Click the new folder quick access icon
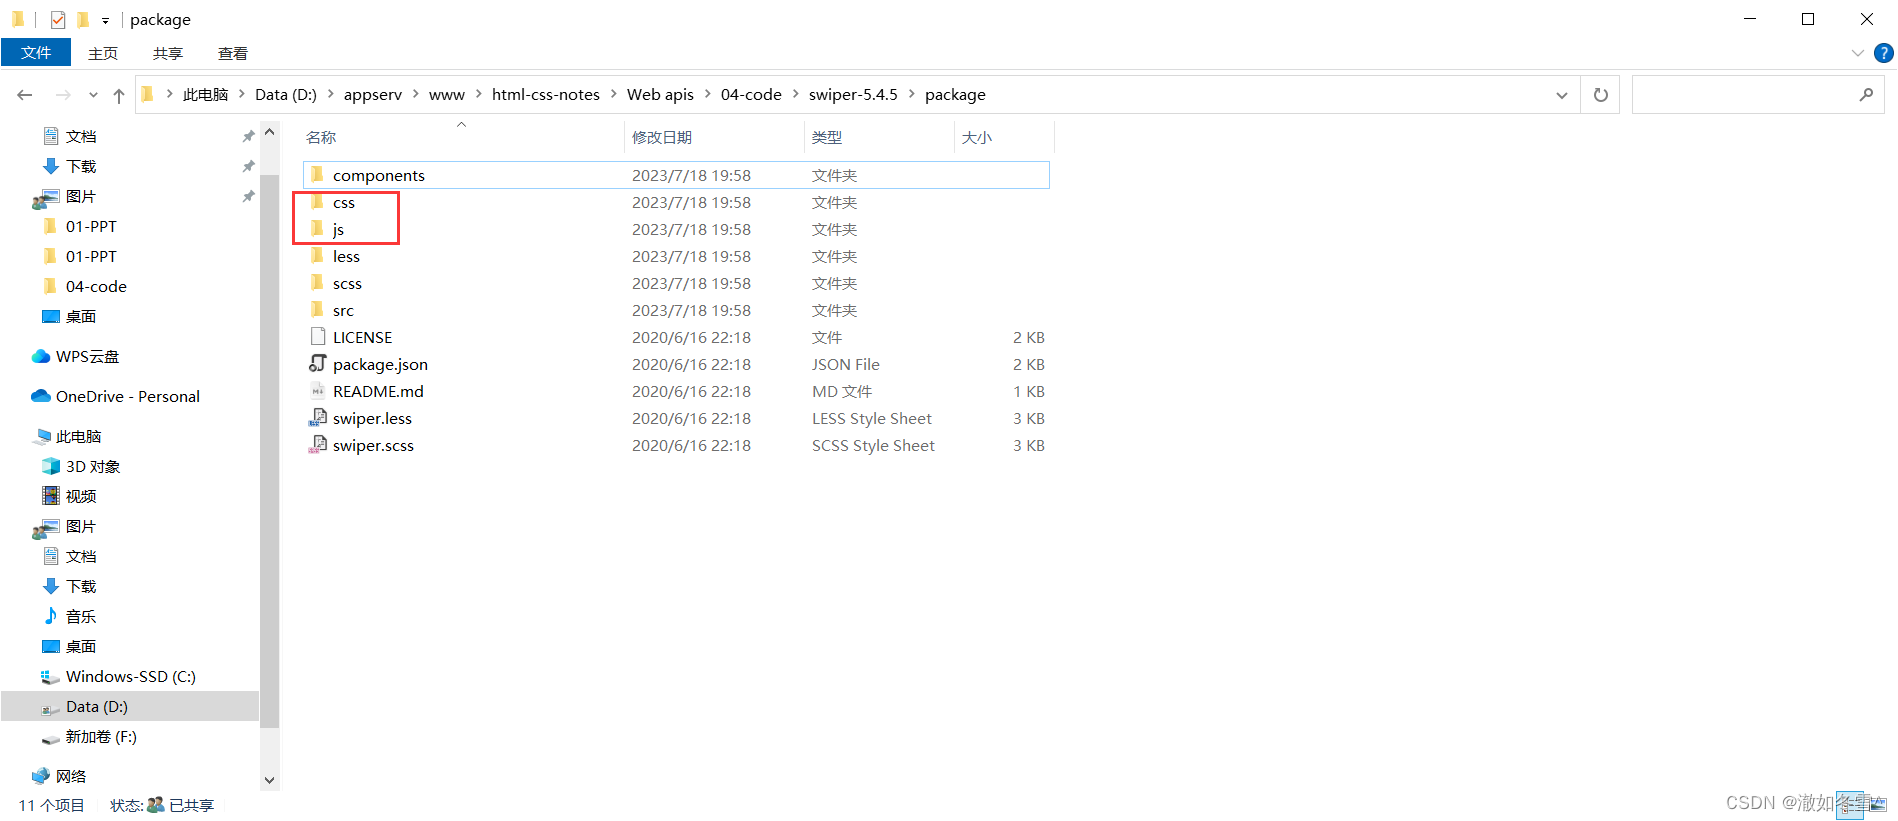 click(x=83, y=19)
